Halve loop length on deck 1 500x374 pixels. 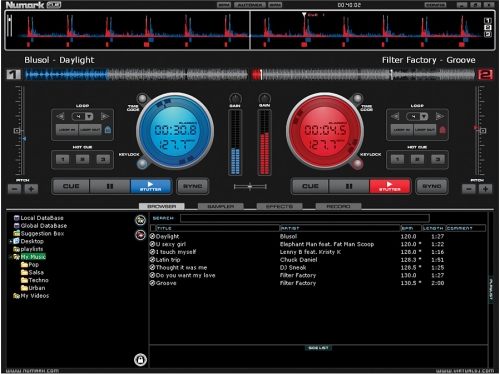tap(61, 116)
